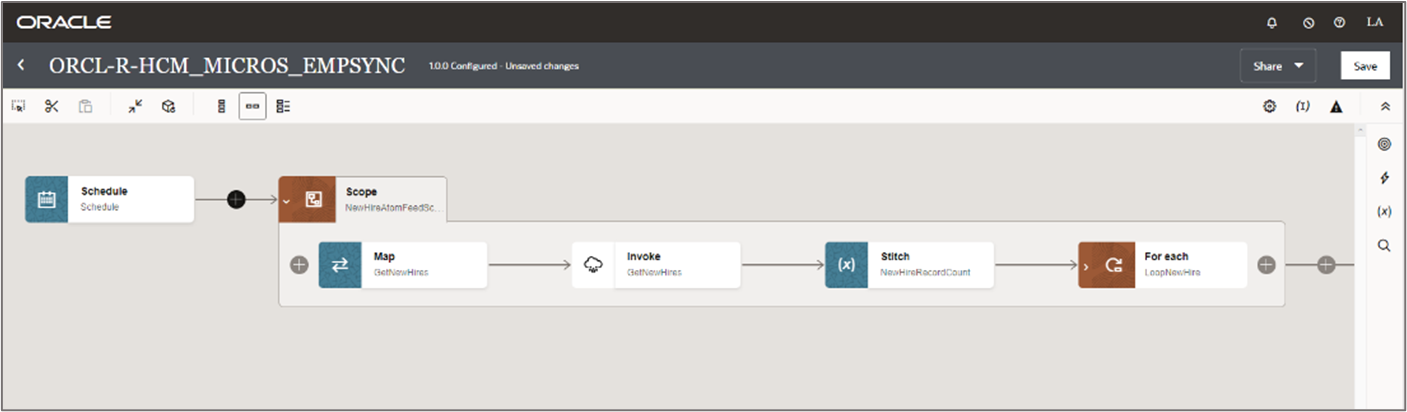Open the triggers target icon in sidebar

[1384, 144]
